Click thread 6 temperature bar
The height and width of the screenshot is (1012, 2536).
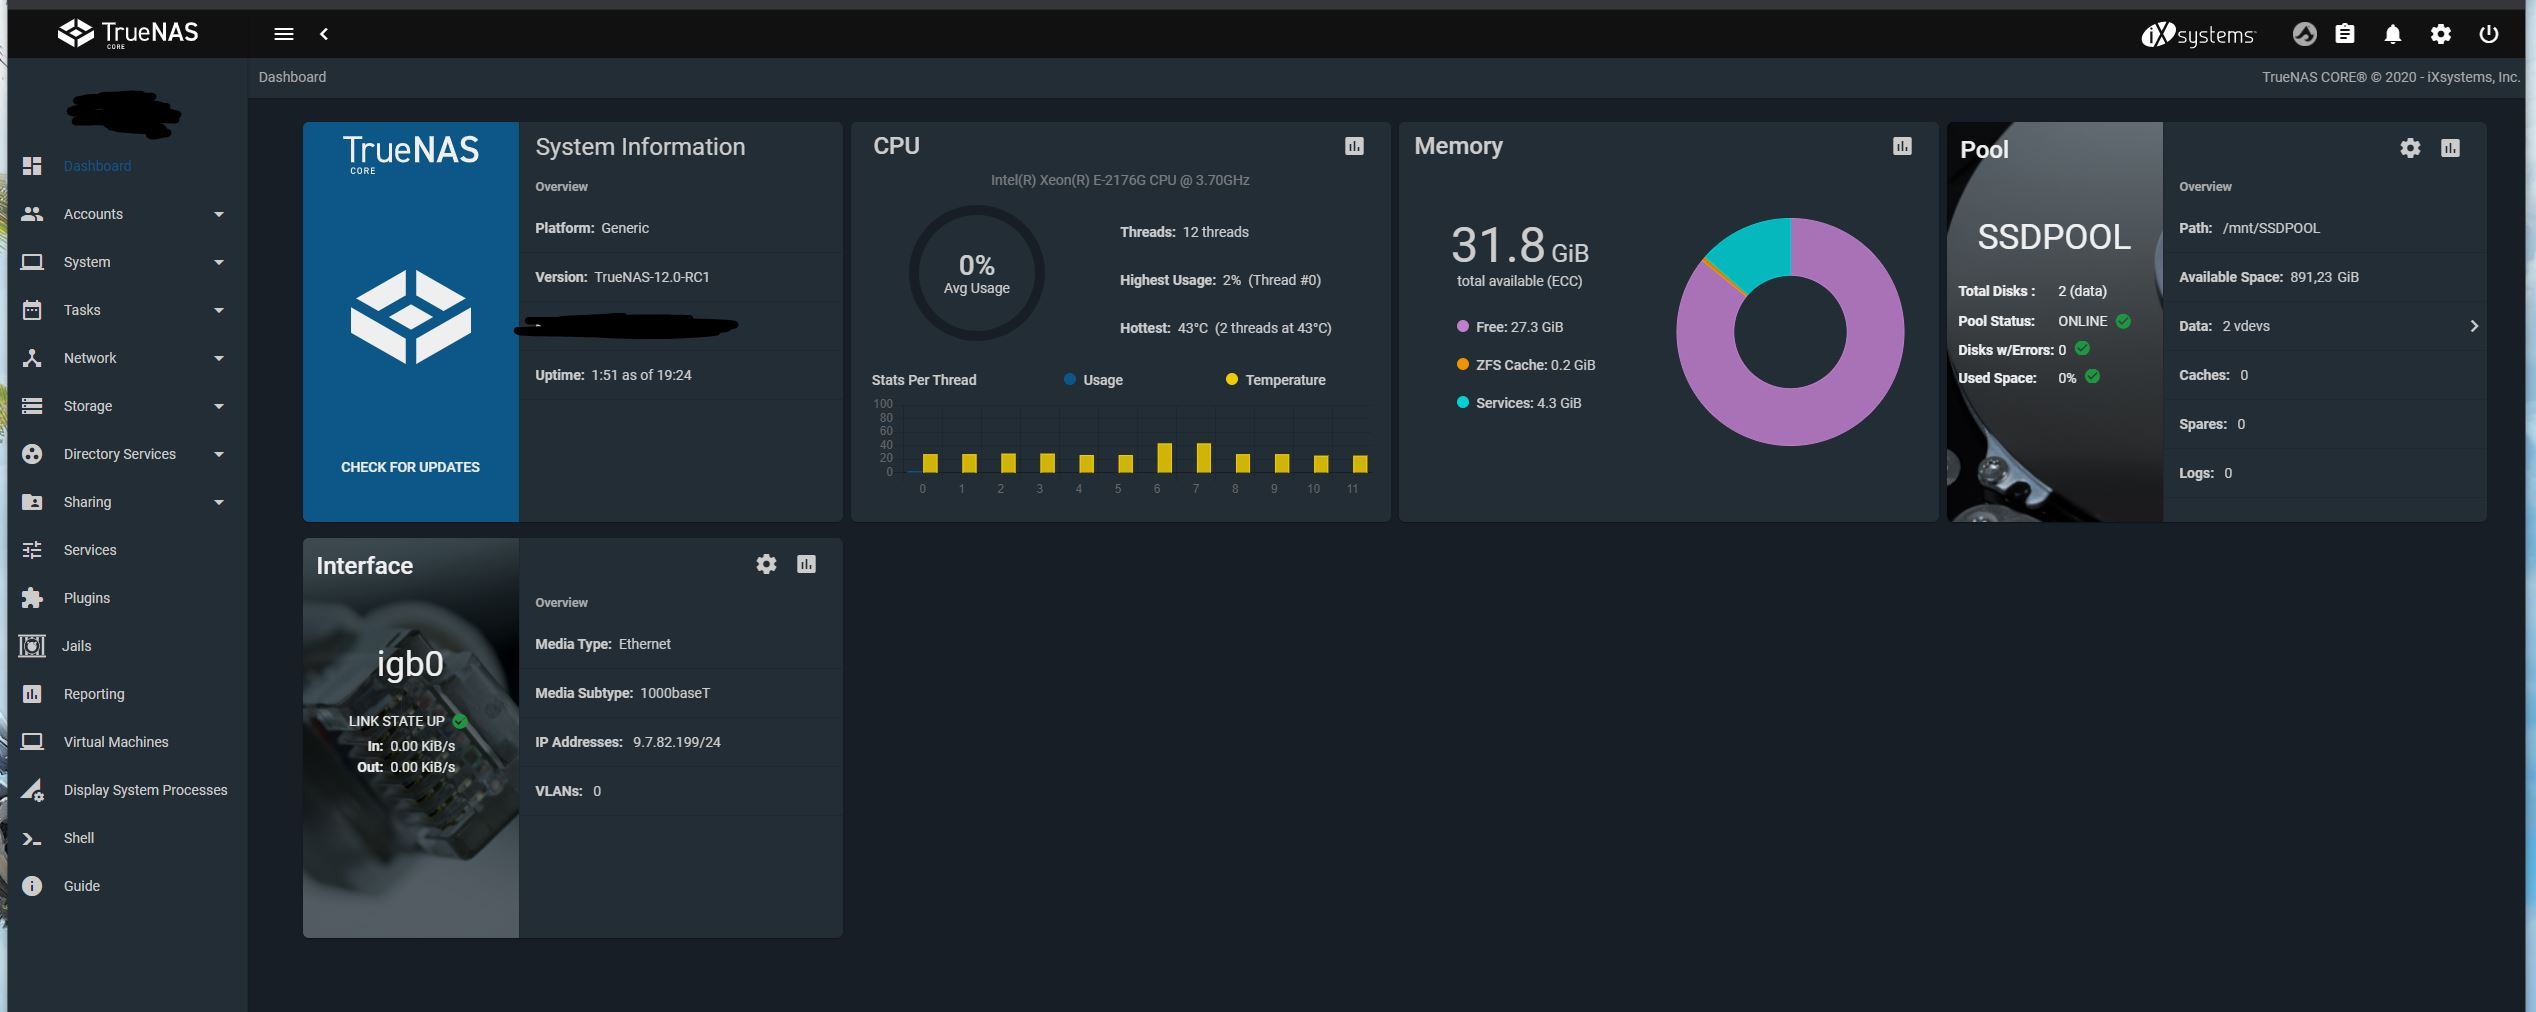click(x=1164, y=458)
